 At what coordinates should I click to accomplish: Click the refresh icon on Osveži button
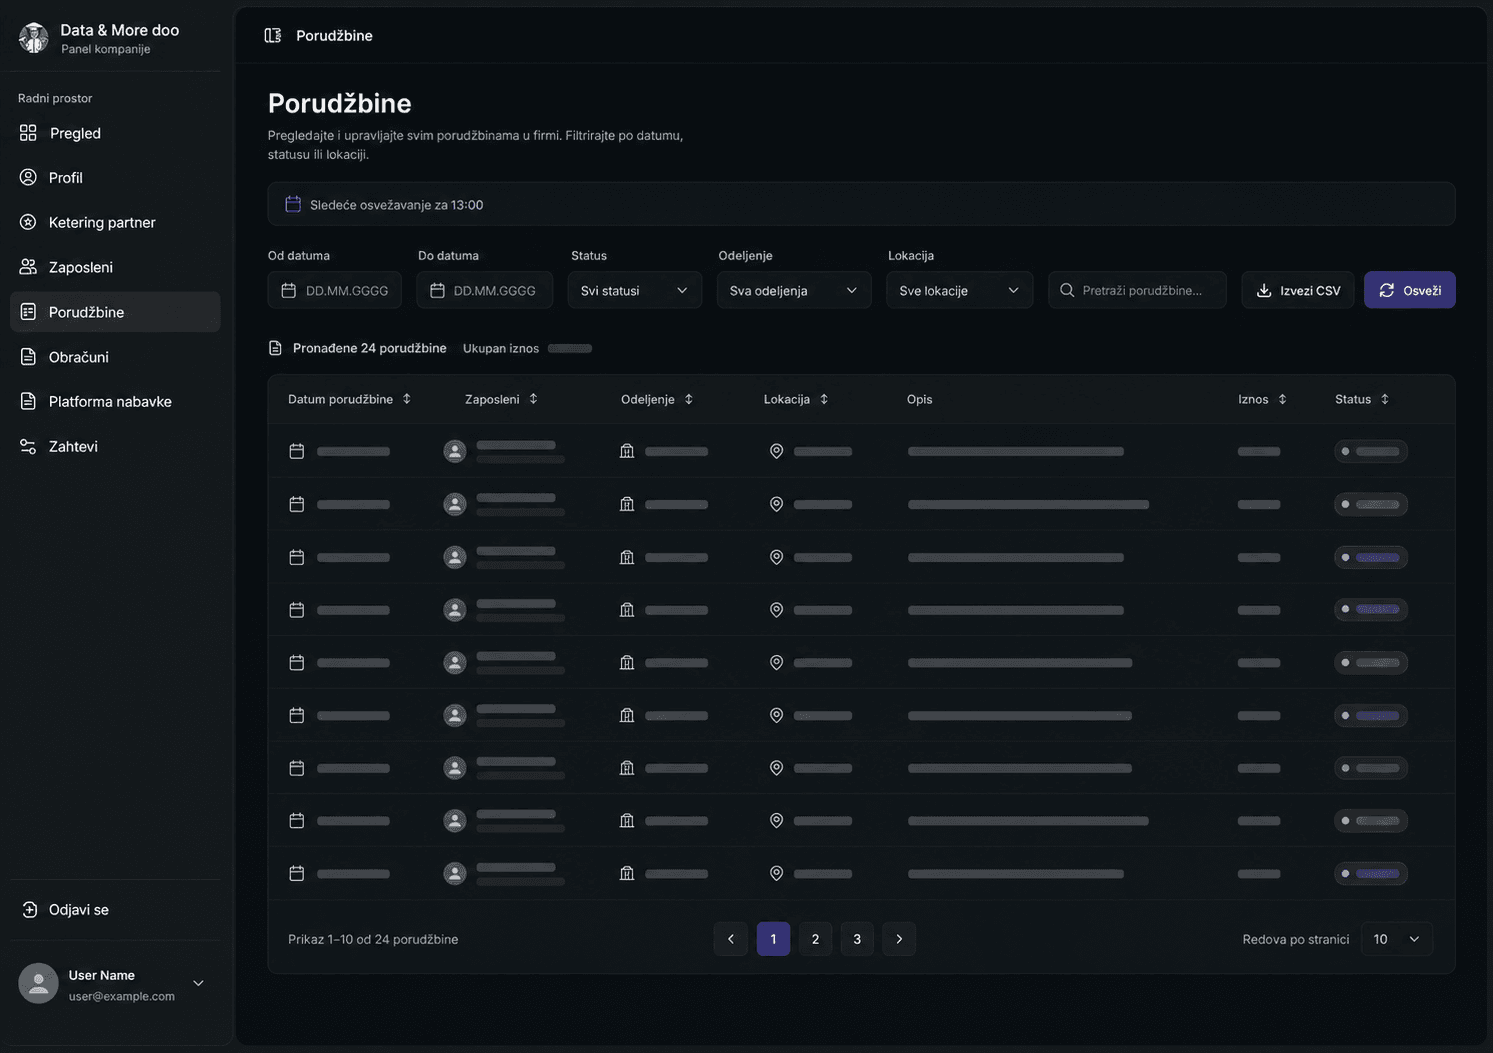[x=1387, y=290]
